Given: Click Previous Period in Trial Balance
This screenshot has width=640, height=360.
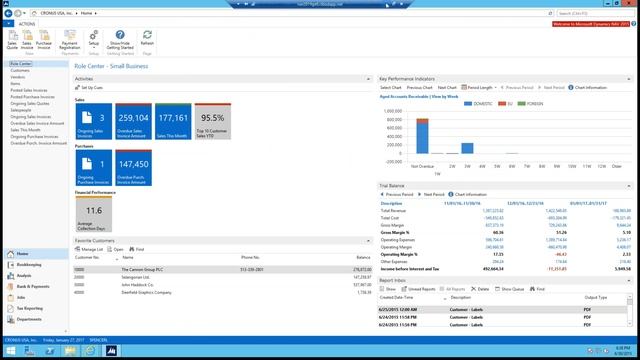Looking at the screenshot, I should pyautogui.click(x=397, y=194).
